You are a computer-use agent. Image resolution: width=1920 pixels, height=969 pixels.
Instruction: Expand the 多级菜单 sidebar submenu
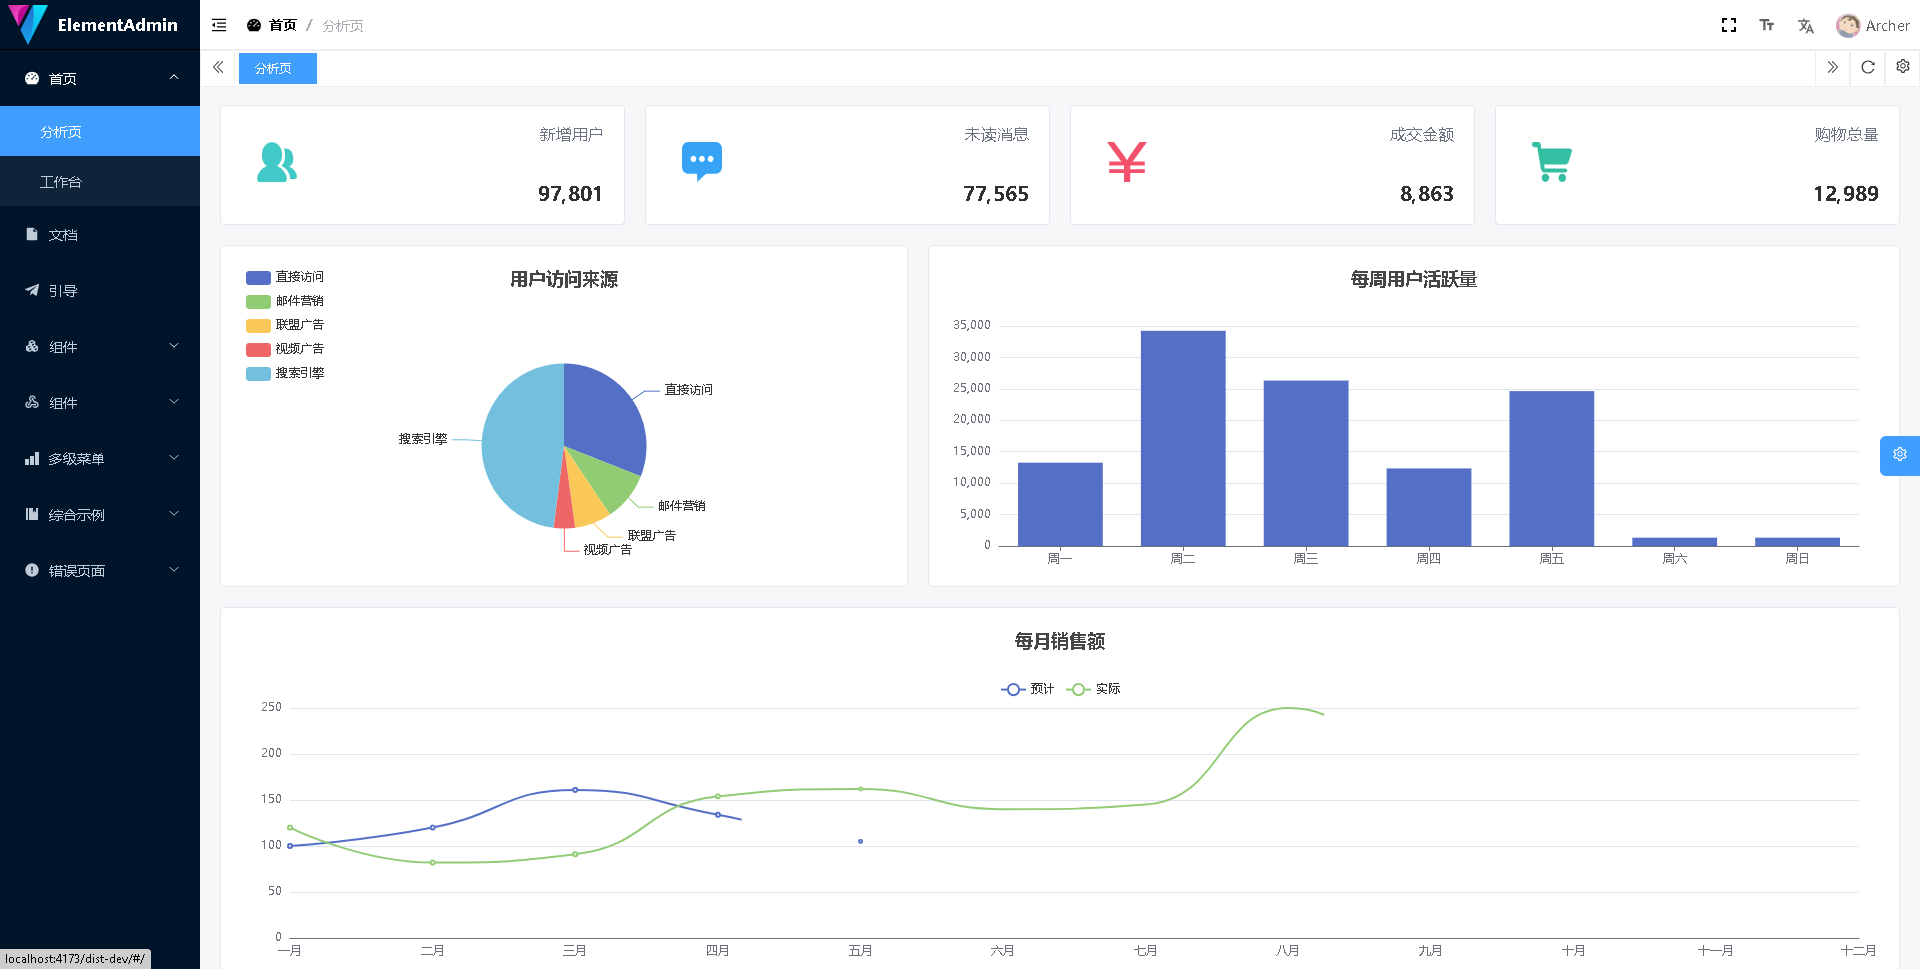(x=100, y=459)
